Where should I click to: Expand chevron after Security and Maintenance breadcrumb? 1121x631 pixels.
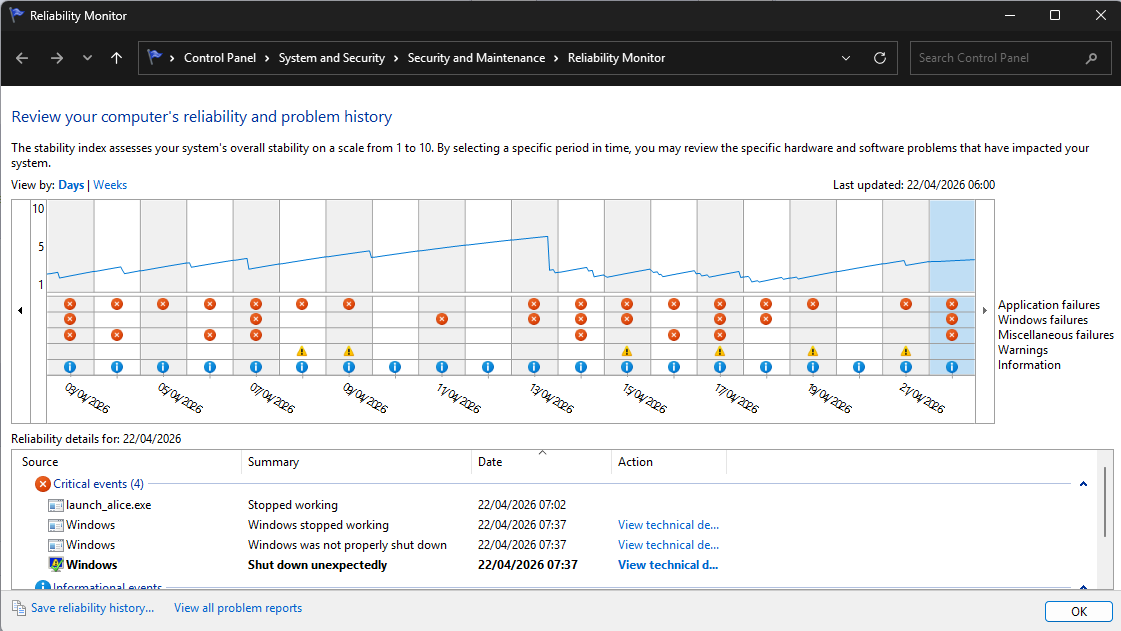point(556,58)
